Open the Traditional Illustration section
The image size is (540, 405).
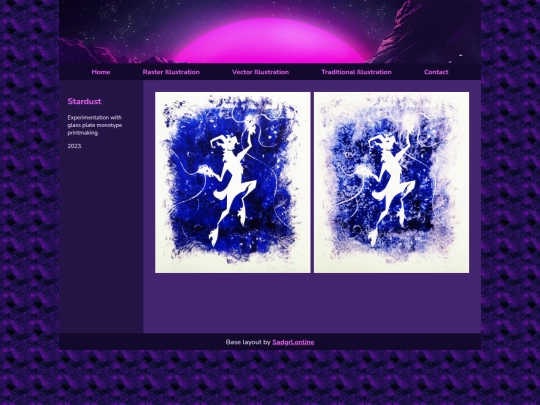(x=356, y=72)
